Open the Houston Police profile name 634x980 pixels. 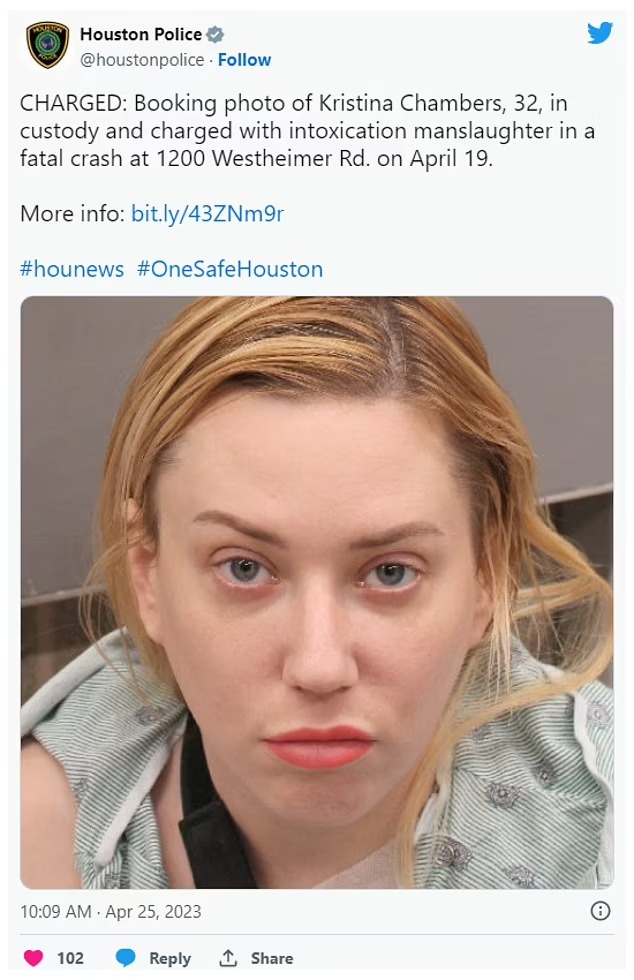coord(141,35)
